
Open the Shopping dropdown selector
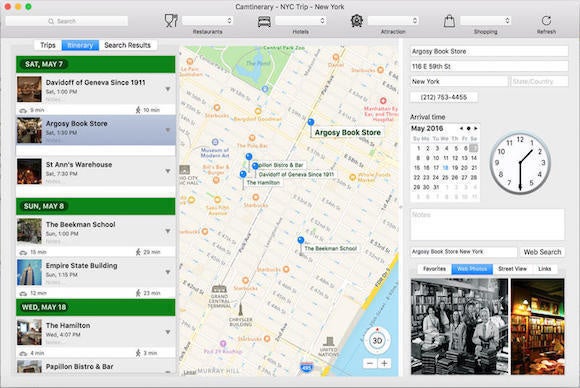tap(486, 21)
